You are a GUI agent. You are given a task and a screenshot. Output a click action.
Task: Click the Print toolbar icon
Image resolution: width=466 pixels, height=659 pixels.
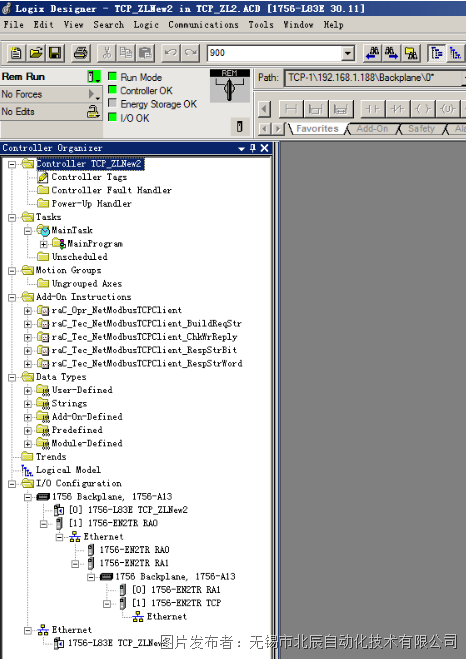click(x=80, y=53)
